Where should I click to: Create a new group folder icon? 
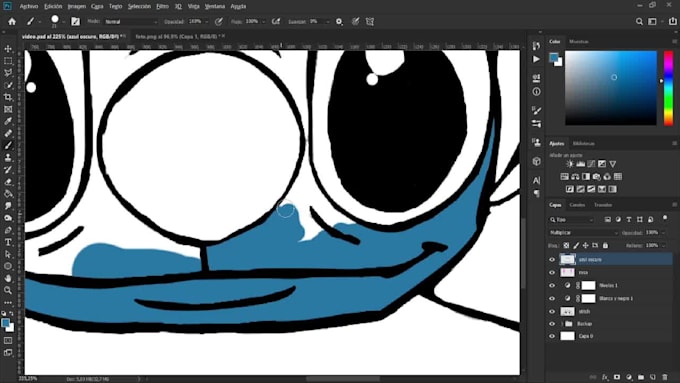pos(641,377)
